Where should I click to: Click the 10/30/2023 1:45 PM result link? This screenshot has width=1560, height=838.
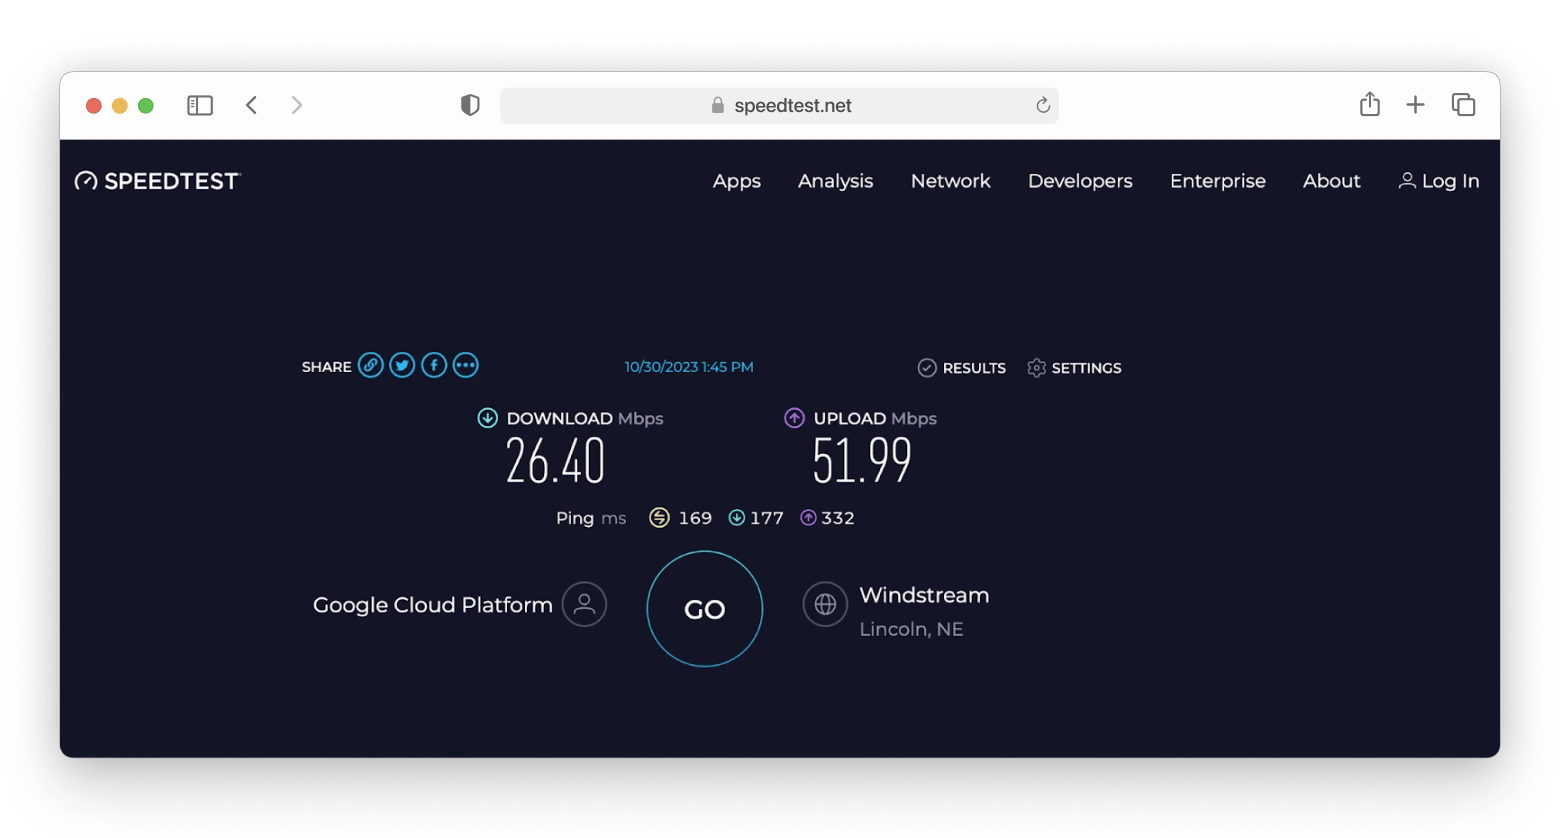pos(689,367)
